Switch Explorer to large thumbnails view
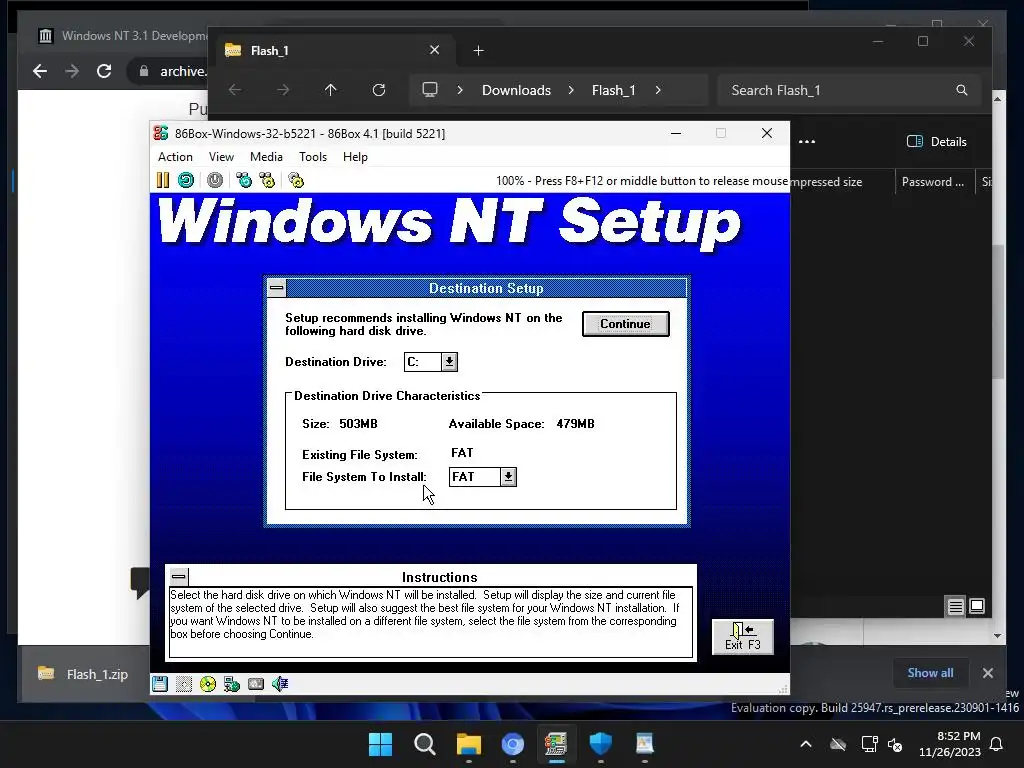This screenshot has height=768, width=1024. (x=977, y=607)
